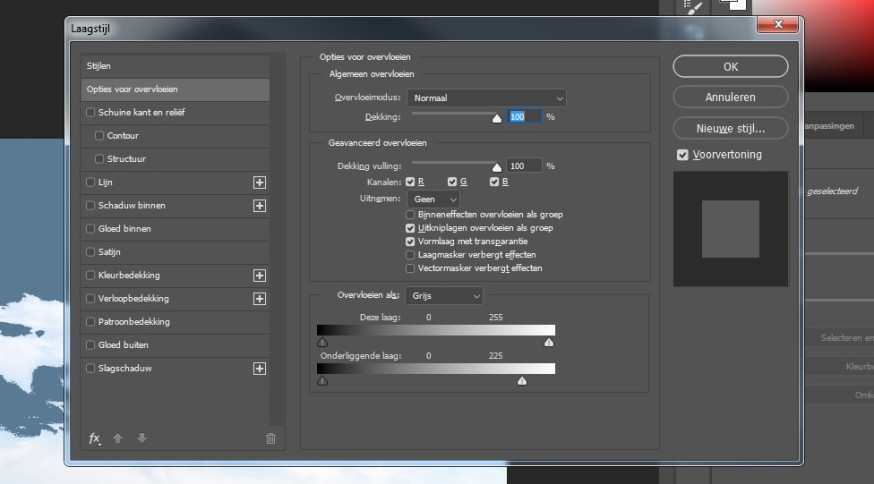874x484 pixels.
Task: Move effect down arrow icon
Action: [x=142, y=438]
